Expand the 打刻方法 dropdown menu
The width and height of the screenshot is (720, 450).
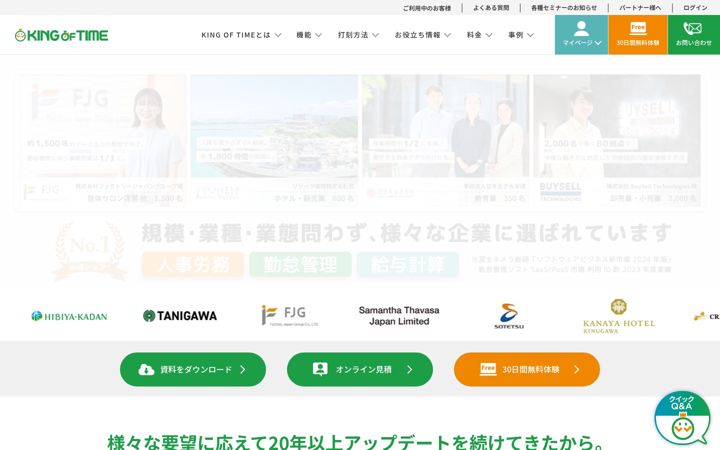[x=358, y=35]
